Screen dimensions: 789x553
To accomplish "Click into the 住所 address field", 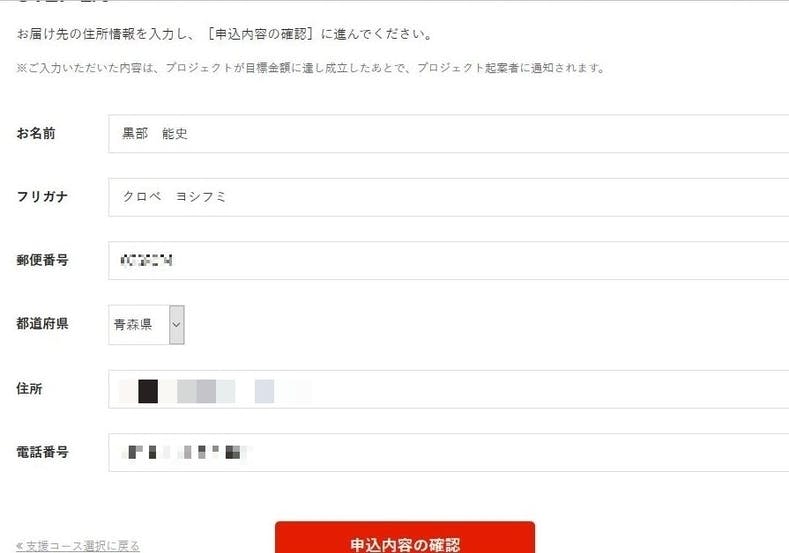I will pos(449,389).
